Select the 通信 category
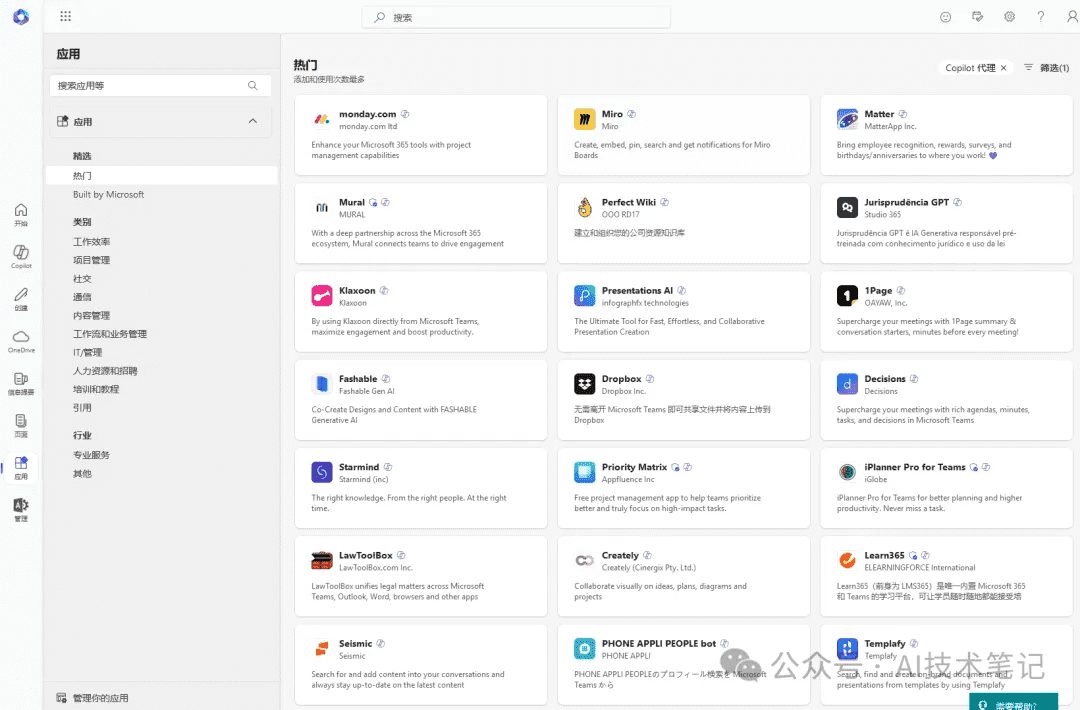Screen dimensions: 1080x710 pyautogui.click(x=82, y=297)
